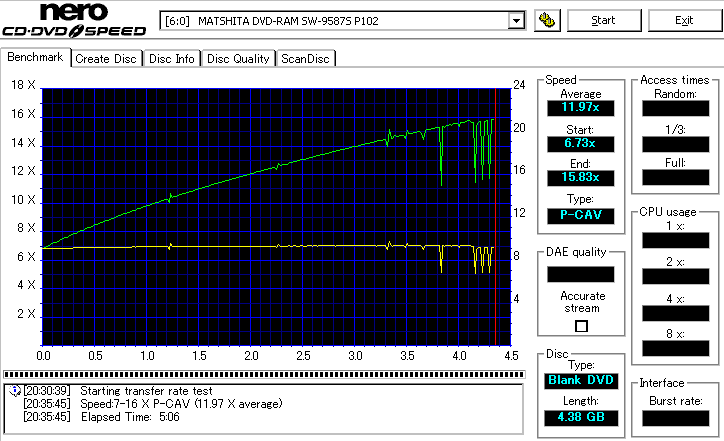
Task: Go to the Disc Info tab
Action: (x=172, y=59)
